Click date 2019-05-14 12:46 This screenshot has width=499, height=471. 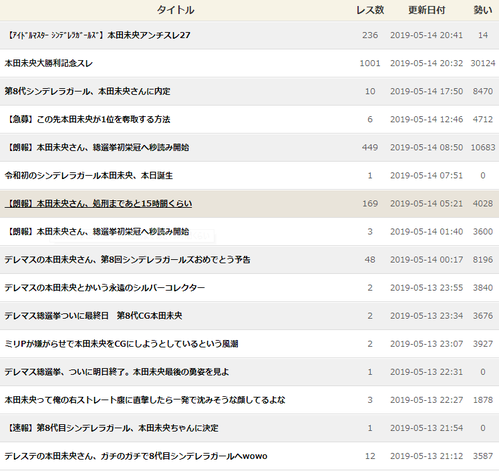[x=427, y=119]
